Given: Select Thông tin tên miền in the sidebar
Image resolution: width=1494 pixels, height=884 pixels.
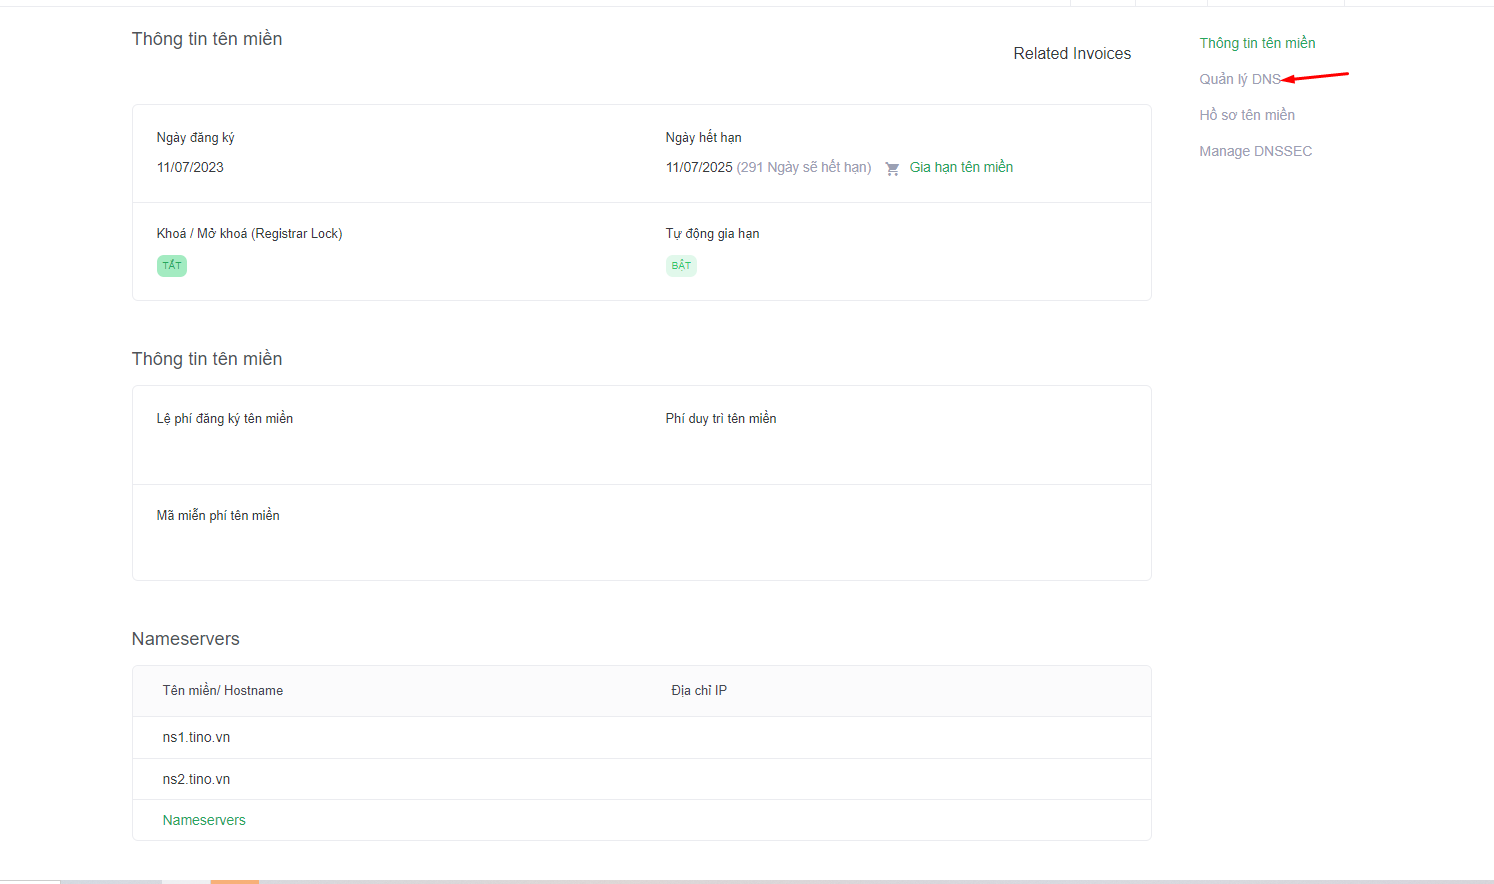Looking at the screenshot, I should tap(1257, 43).
